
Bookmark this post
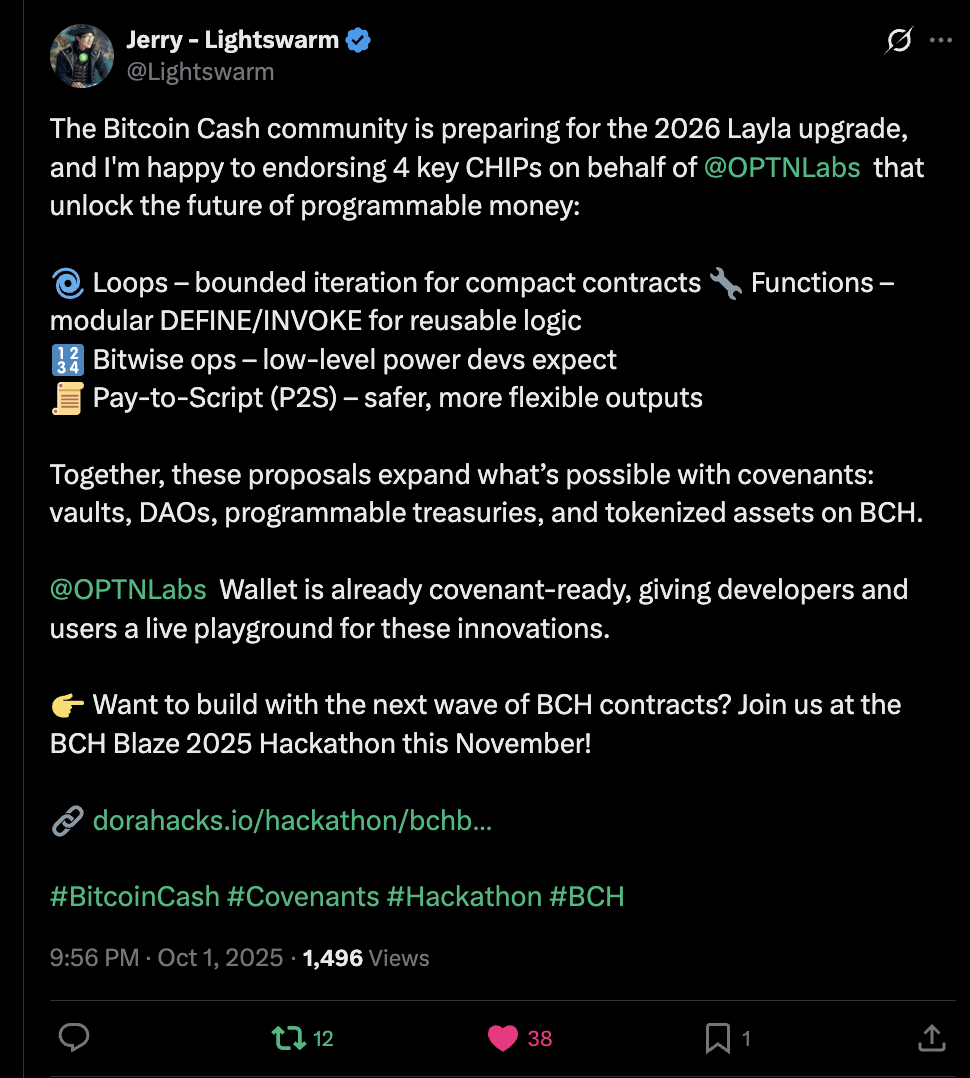[x=717, y=1038]
